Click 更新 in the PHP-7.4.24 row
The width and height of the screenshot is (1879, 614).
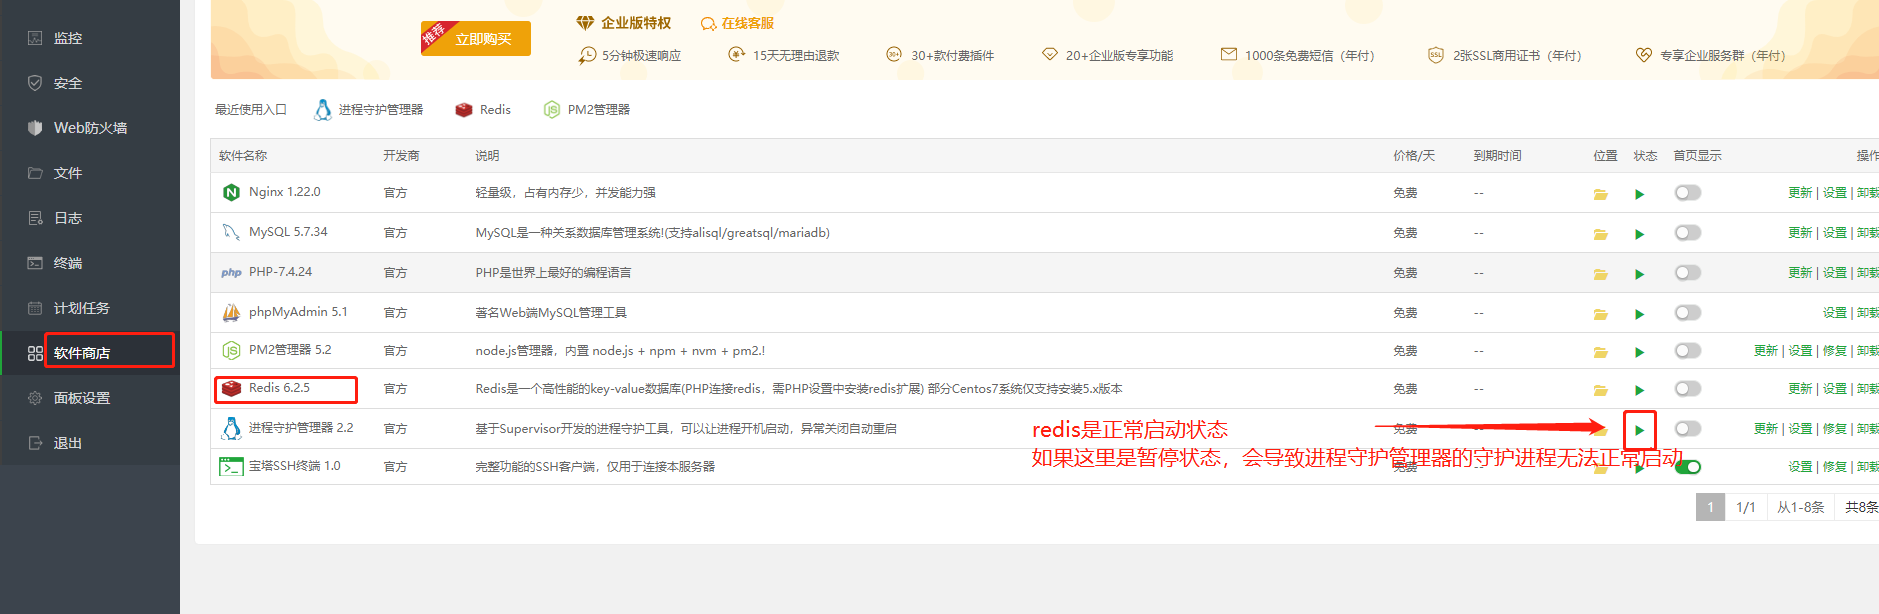click(1800, 273)
